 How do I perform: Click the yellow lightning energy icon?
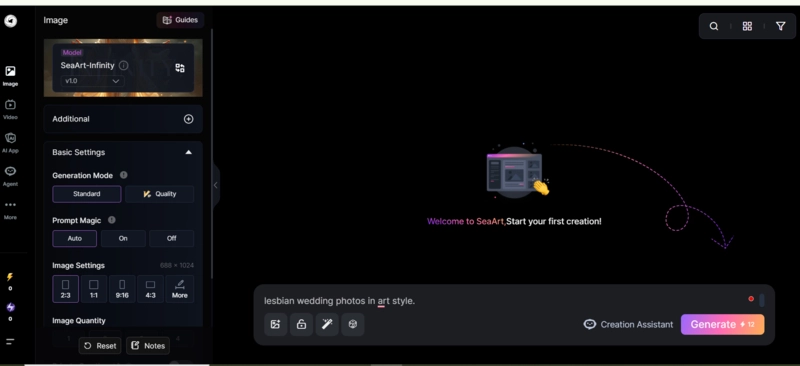click(10, 277)
